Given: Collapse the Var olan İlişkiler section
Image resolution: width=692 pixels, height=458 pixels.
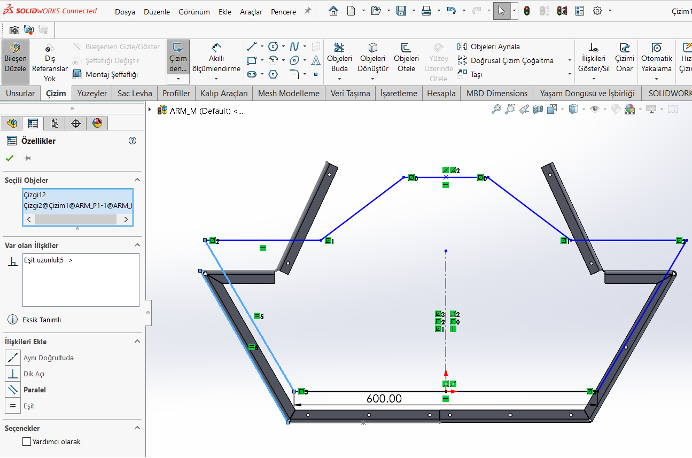Looking at the screenshot, I should [x=137, y=245].
